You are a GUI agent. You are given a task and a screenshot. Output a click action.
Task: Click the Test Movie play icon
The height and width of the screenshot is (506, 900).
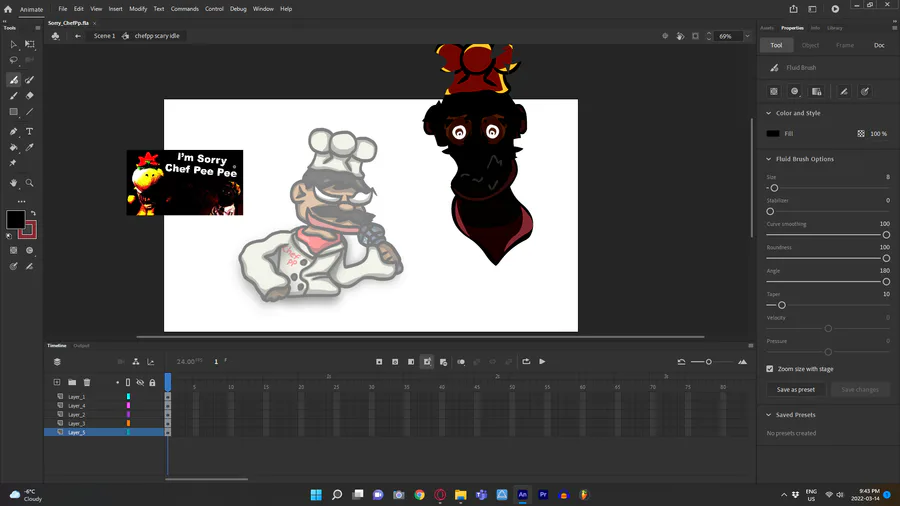pos(835,9)
